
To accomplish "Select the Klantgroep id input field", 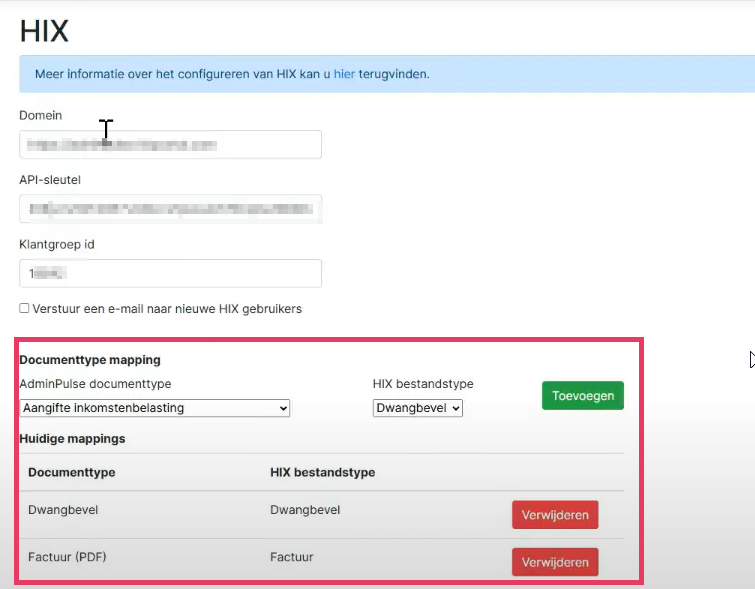I will [170, 274].
